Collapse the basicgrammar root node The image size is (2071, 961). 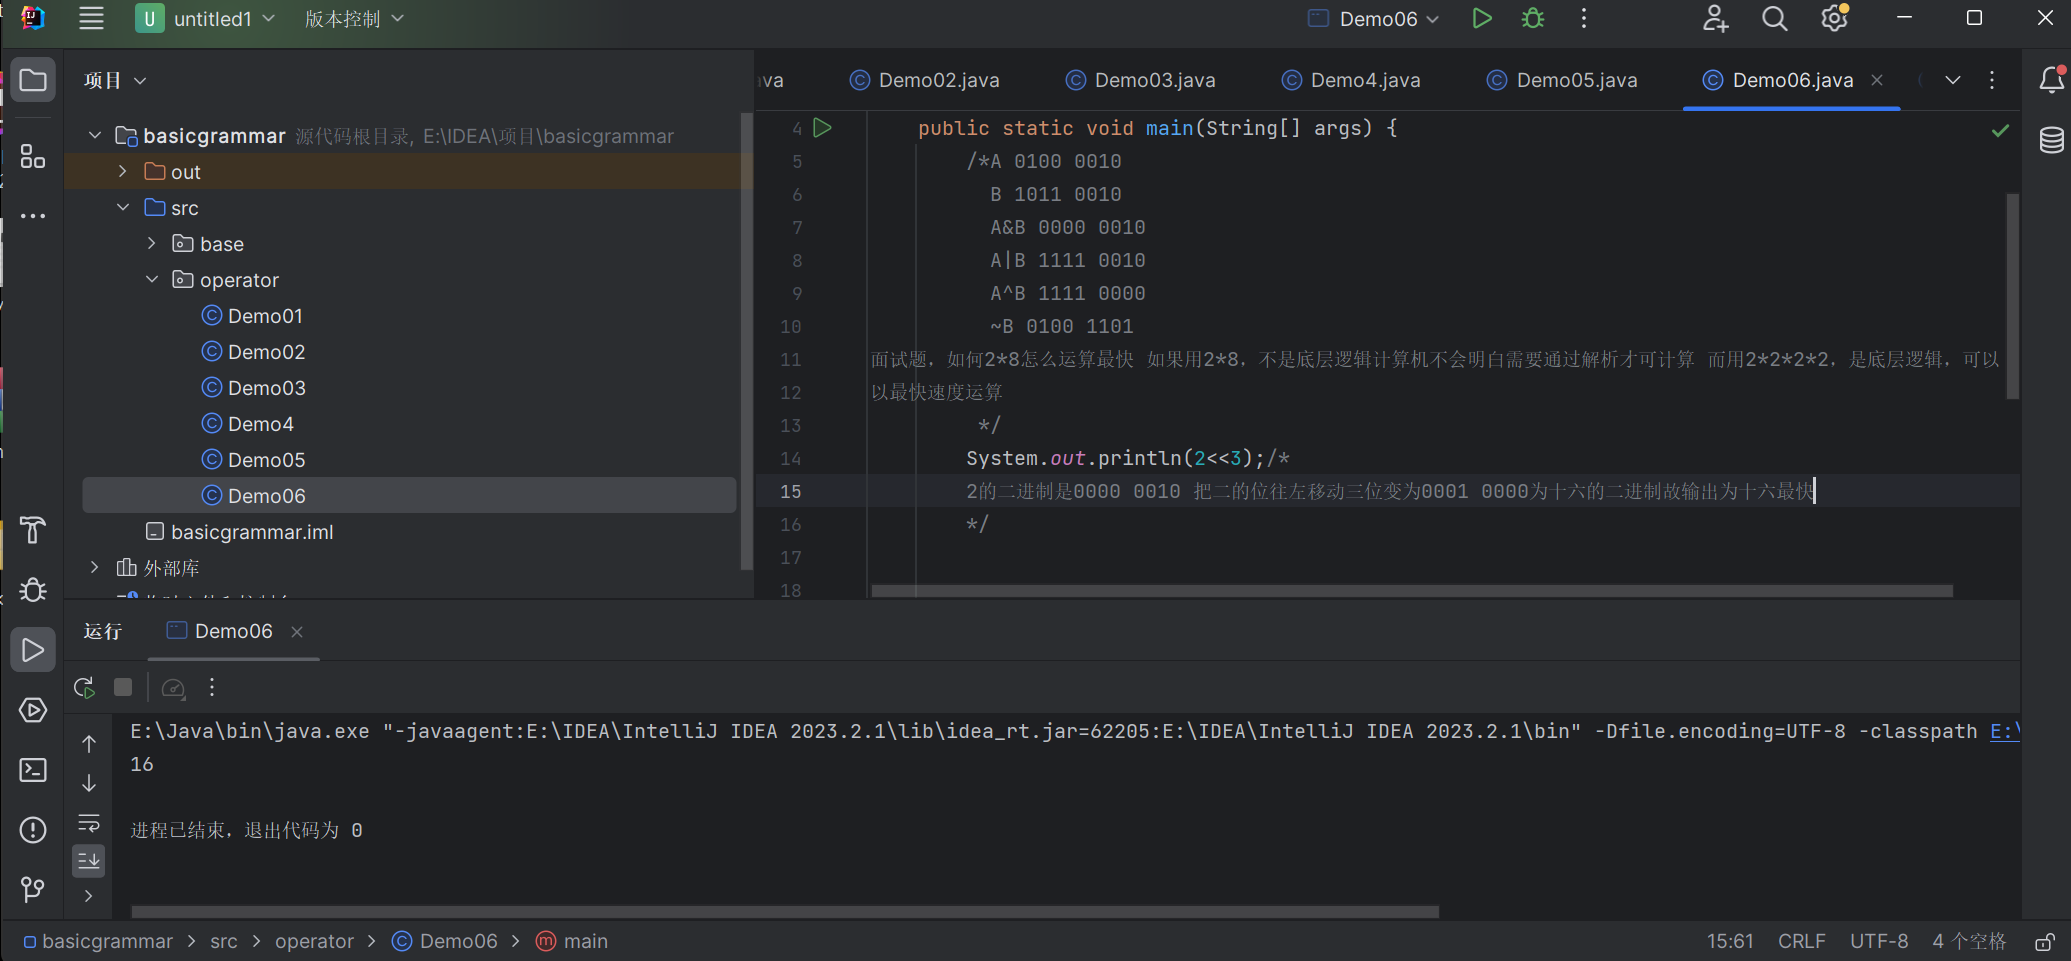tap(95, 135)
